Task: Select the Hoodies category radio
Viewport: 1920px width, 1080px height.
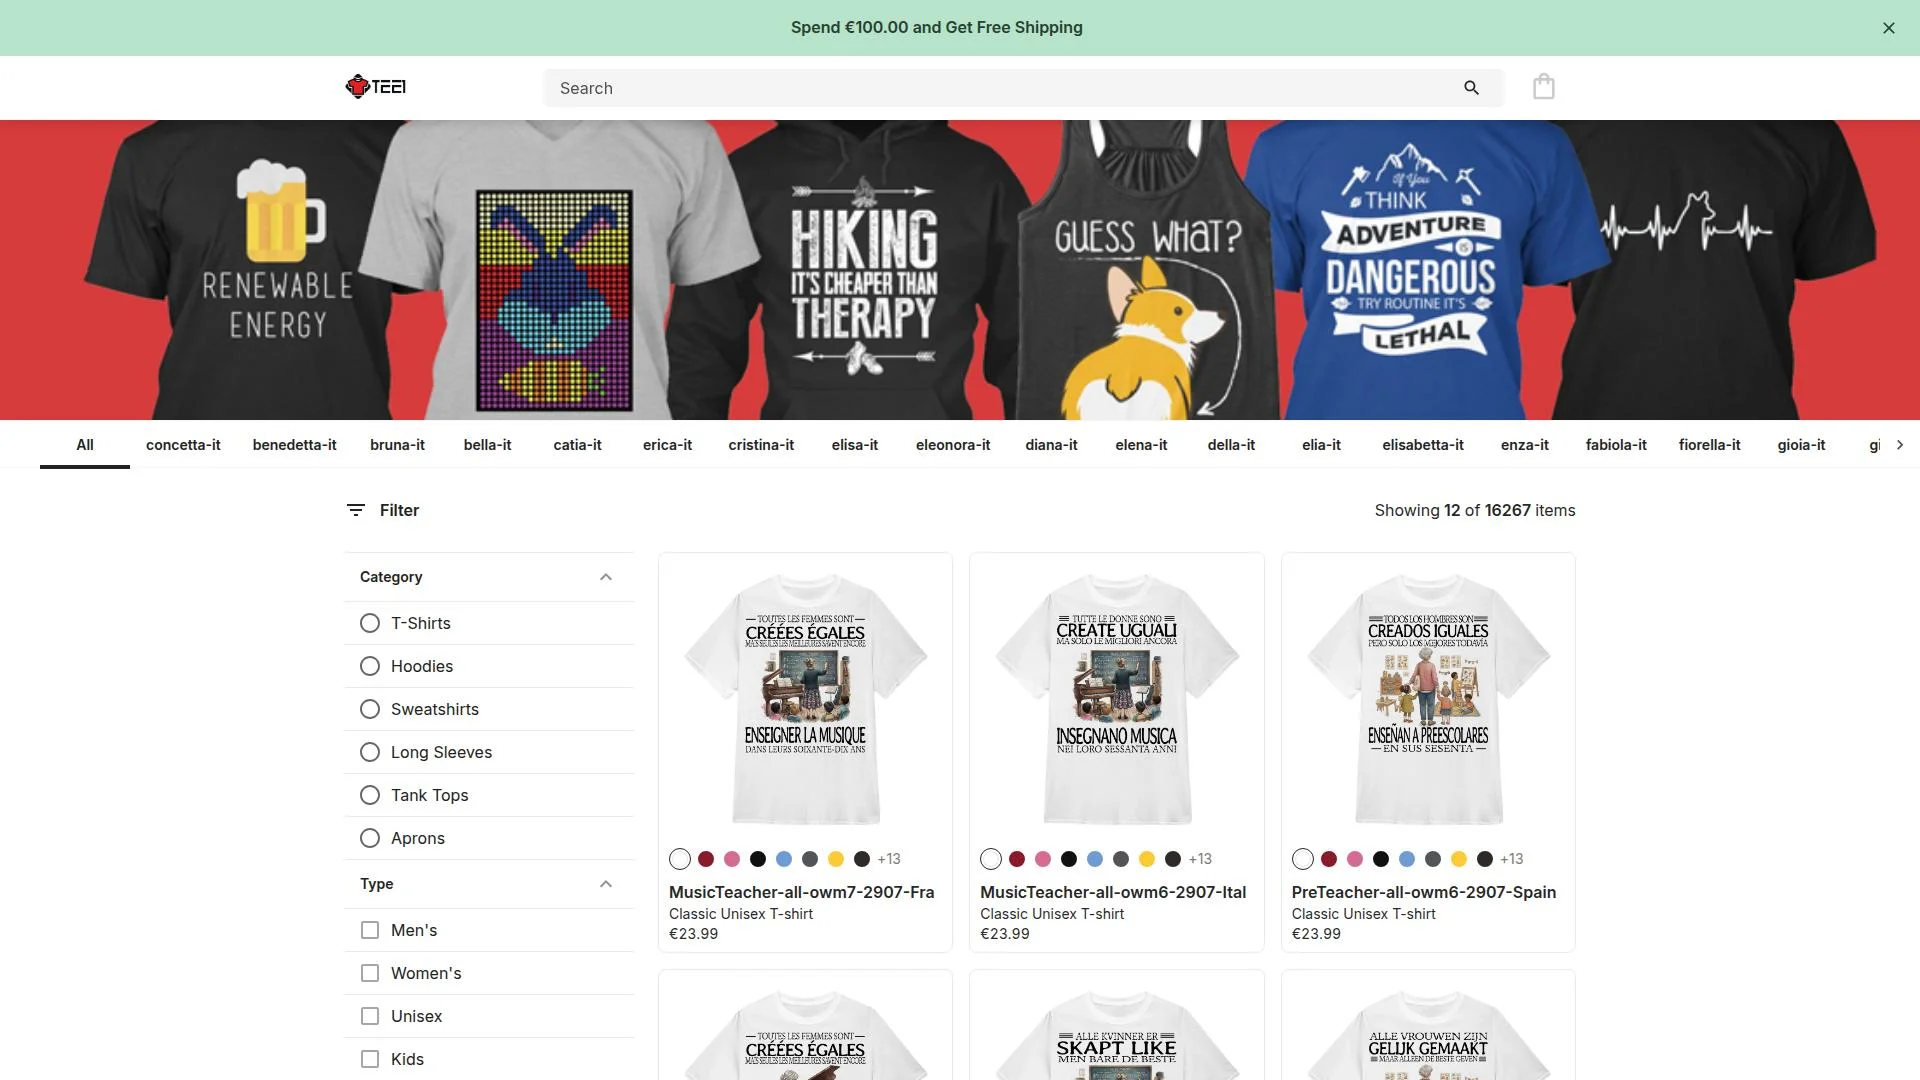Action: coord(370,666)
